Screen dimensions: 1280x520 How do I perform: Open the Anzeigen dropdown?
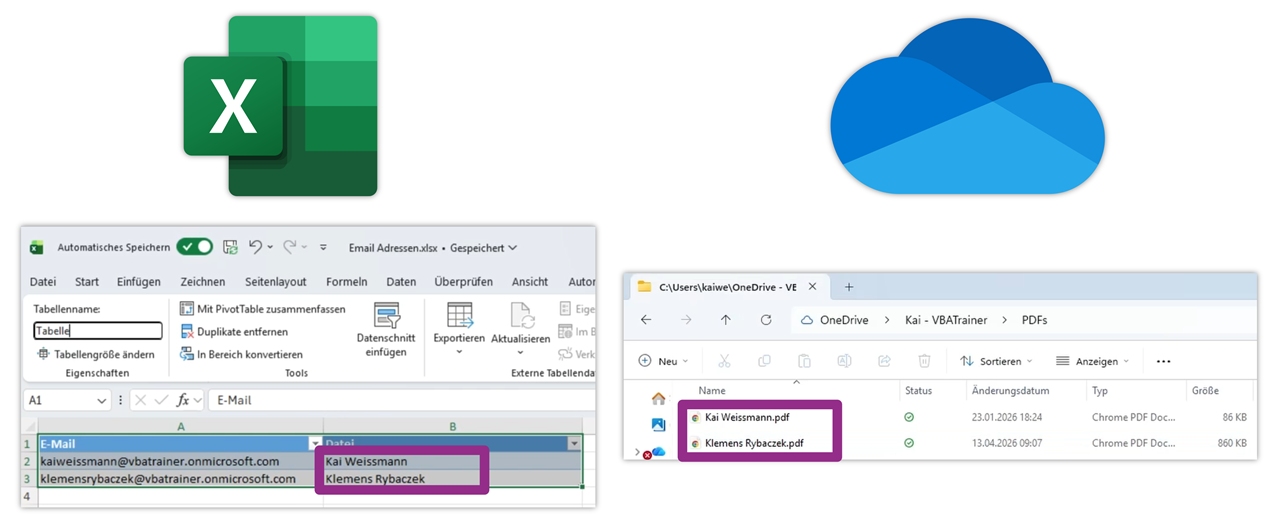pyautogui.click(x=1092, y=361)
